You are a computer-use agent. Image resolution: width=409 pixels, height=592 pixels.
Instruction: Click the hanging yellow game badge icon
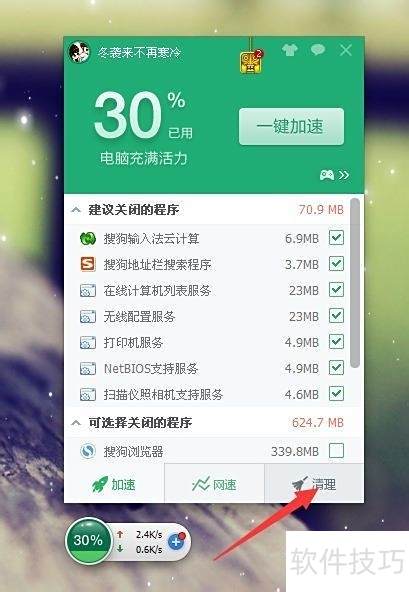(251, 62)
